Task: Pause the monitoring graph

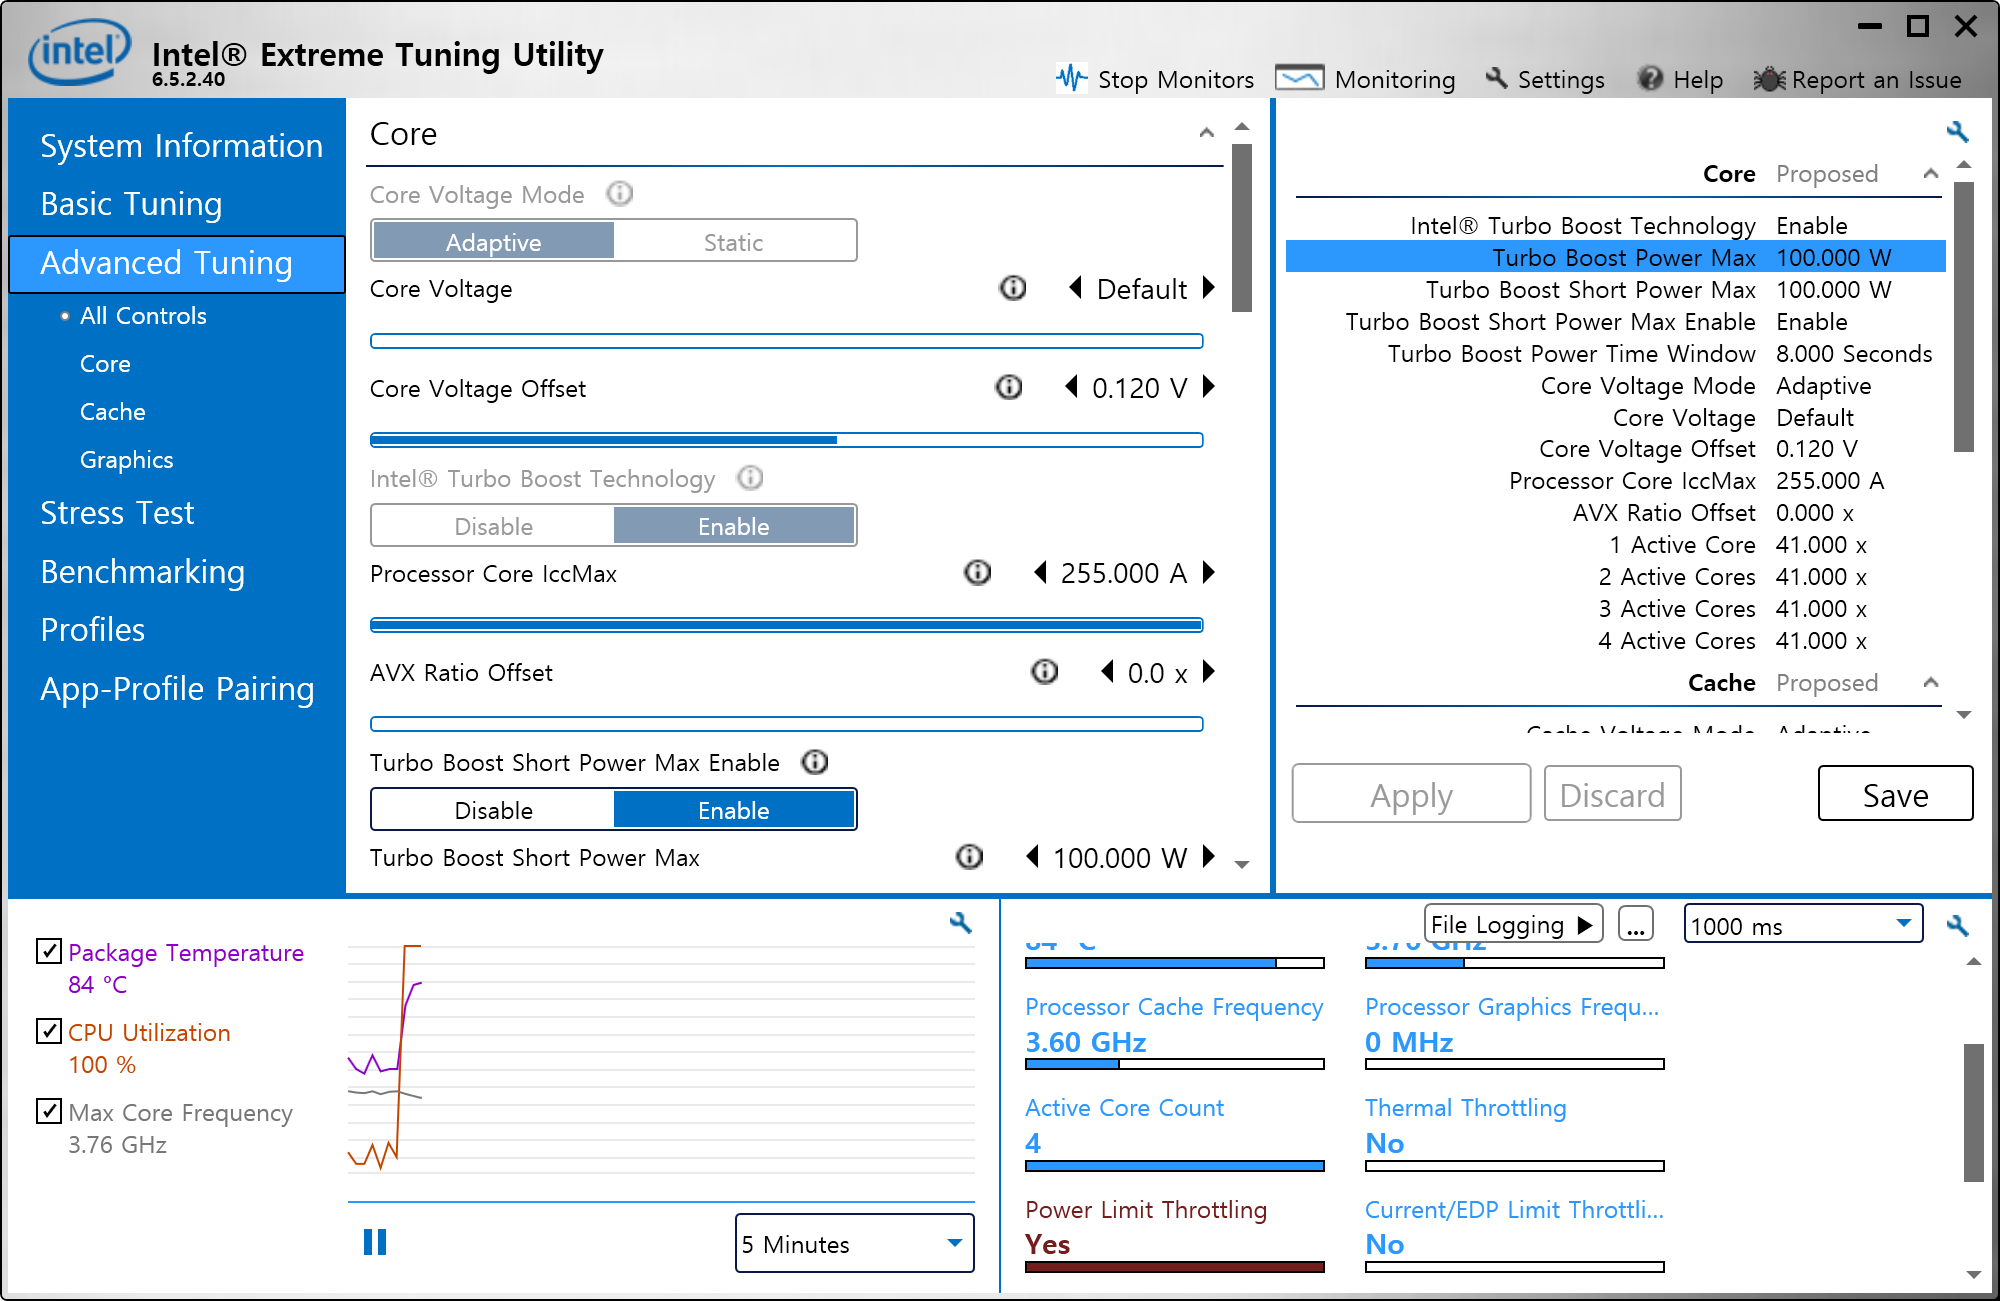Action: click(375, 1242)
